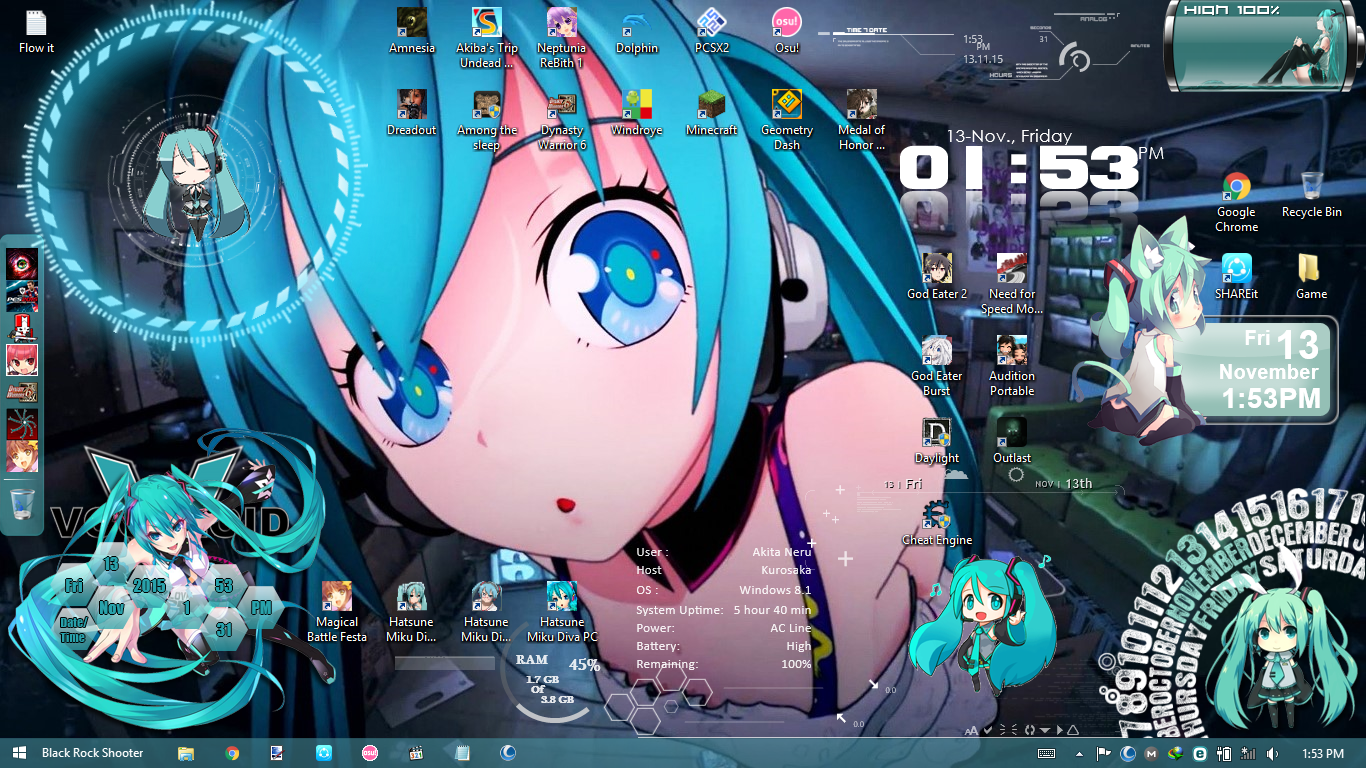Switch to osu! on the taskbar

tap(370, 753)
